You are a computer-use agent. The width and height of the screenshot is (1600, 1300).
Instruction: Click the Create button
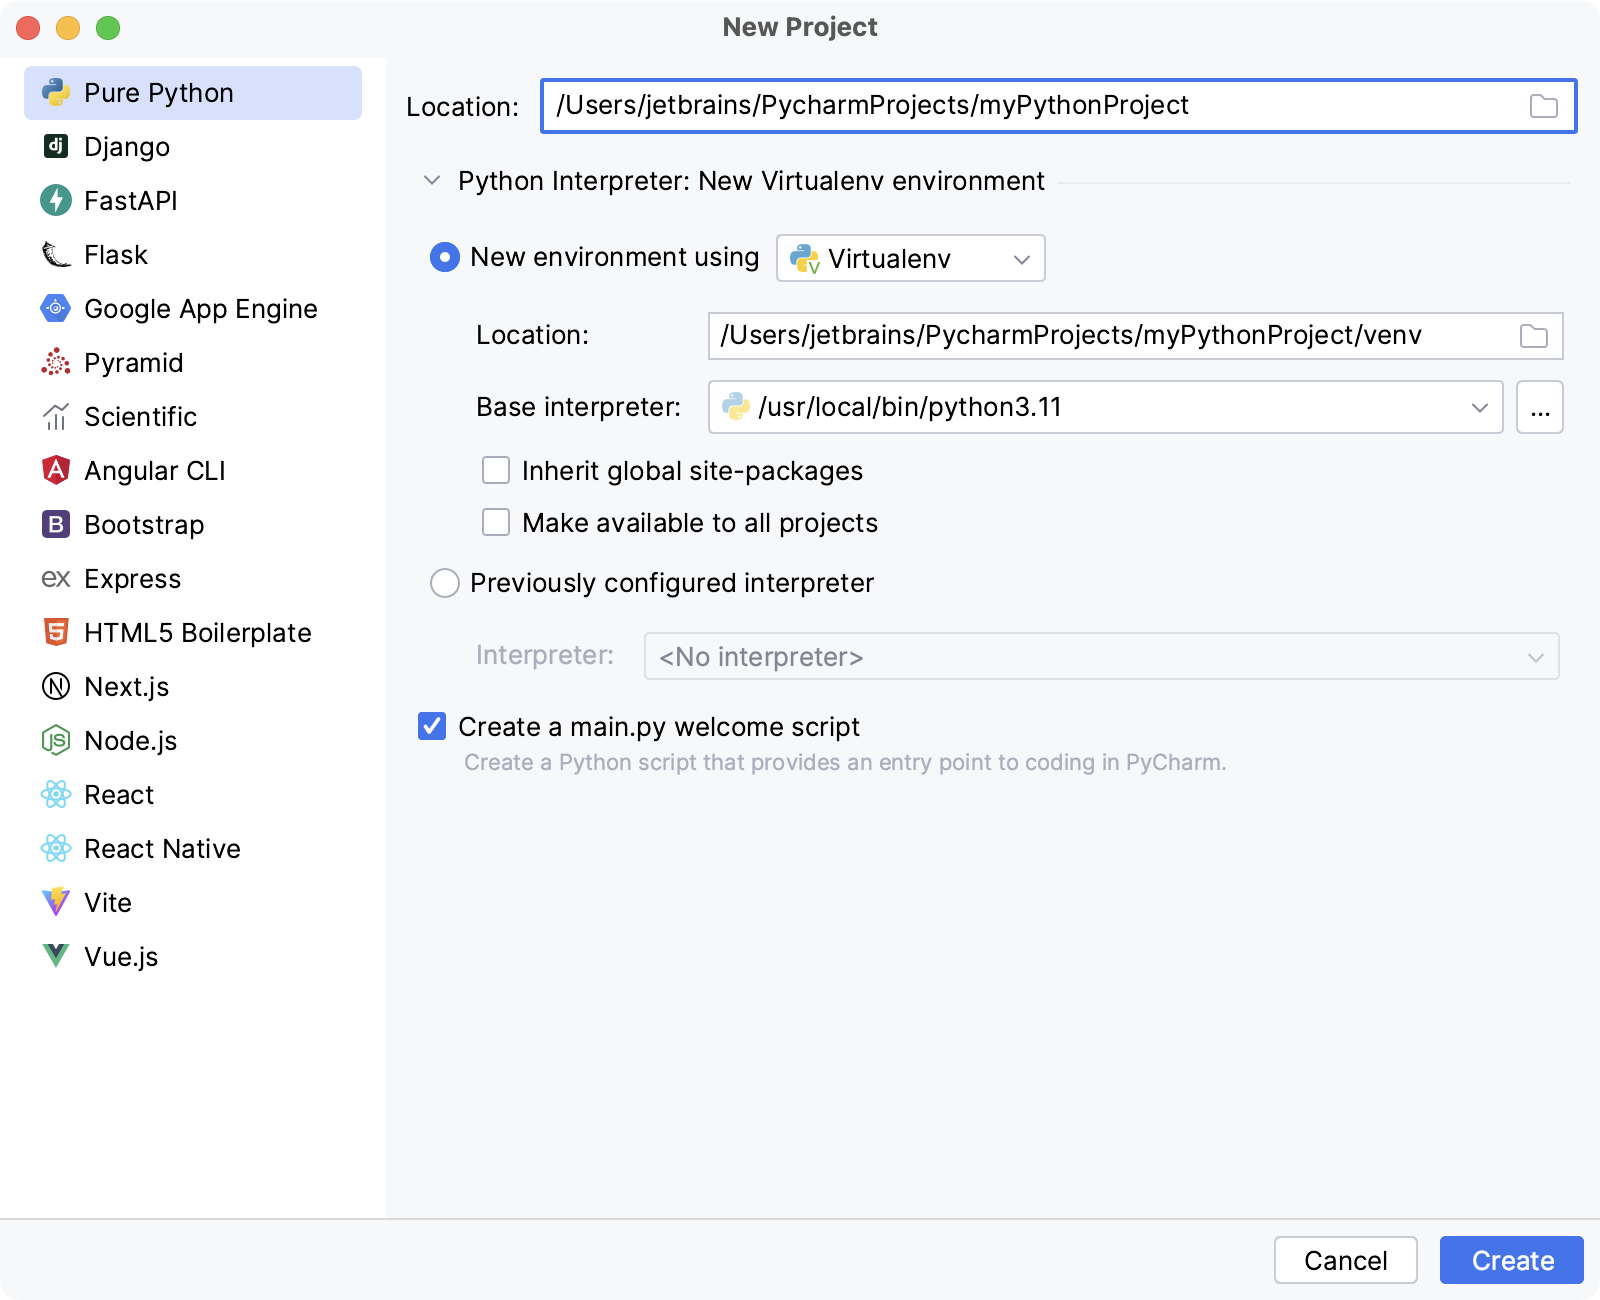click(x=1512, y=1260)
